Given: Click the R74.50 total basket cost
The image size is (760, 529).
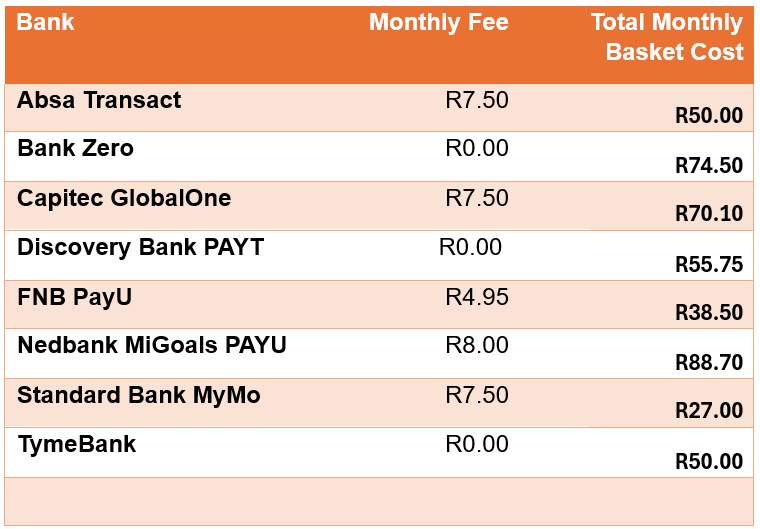Looking at the screenshot, I should click(x=709, y=166).
